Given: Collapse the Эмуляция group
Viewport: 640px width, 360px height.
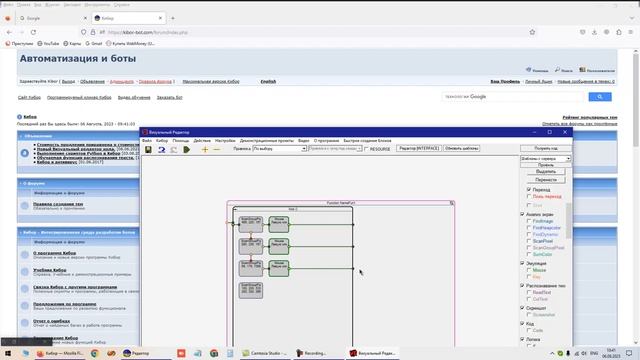Looking at the screenshot, I should tap(522, 263).
